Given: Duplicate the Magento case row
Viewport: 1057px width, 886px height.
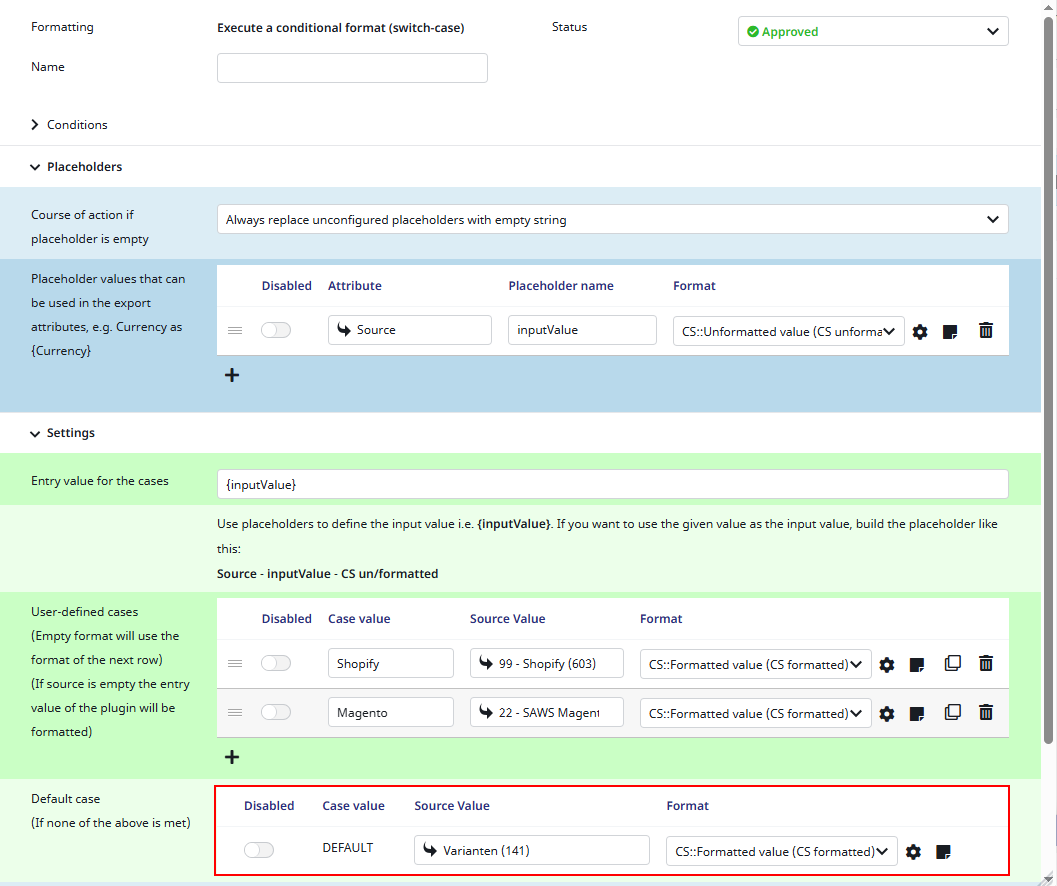Looking at the screenshot, I should tap(953, 713).
